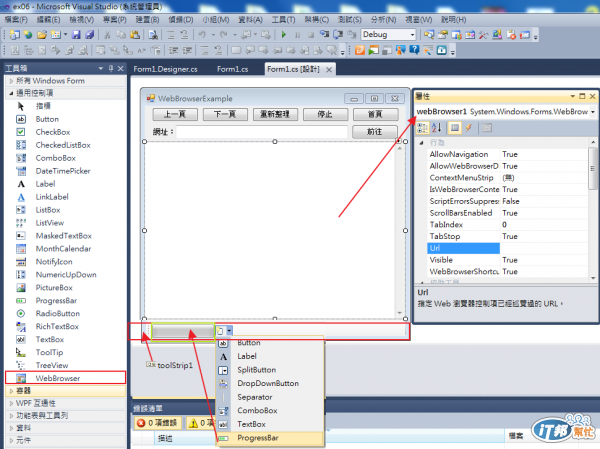Select the 前往 button on the form
The width and height of the screenshot is (600, 449).
coord(375,132)
